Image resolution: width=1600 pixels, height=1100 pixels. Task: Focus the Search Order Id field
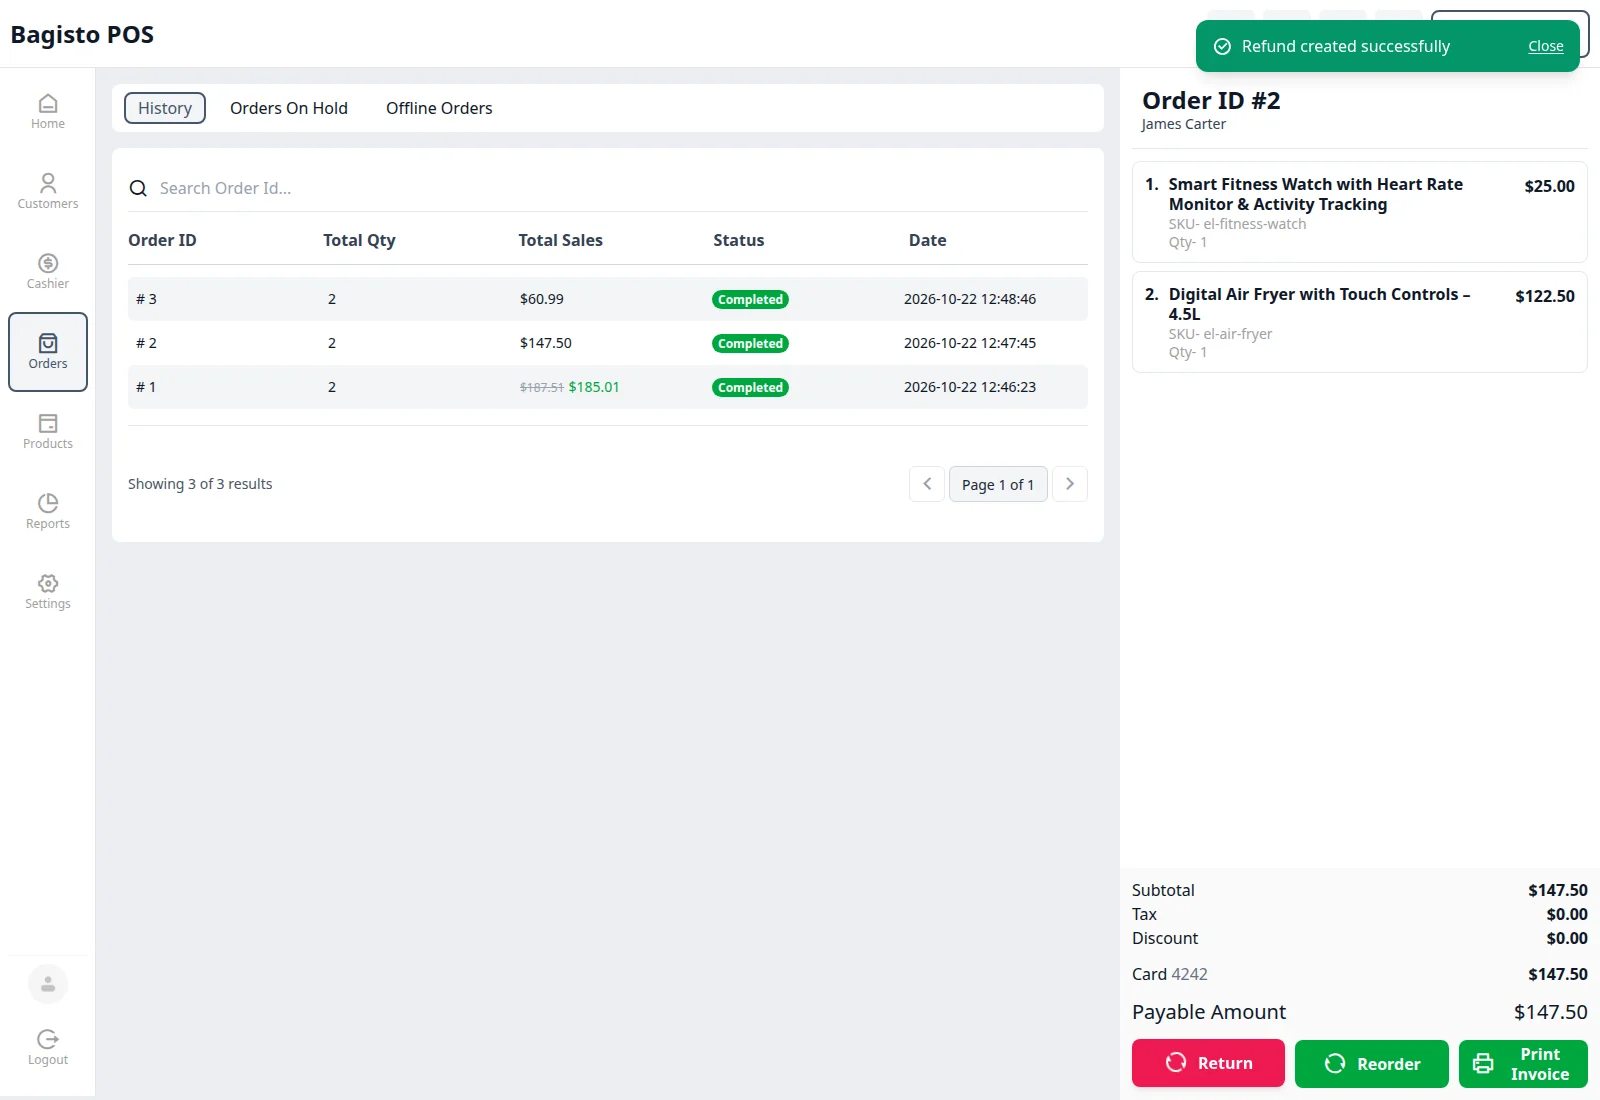(x=608, y=188)
